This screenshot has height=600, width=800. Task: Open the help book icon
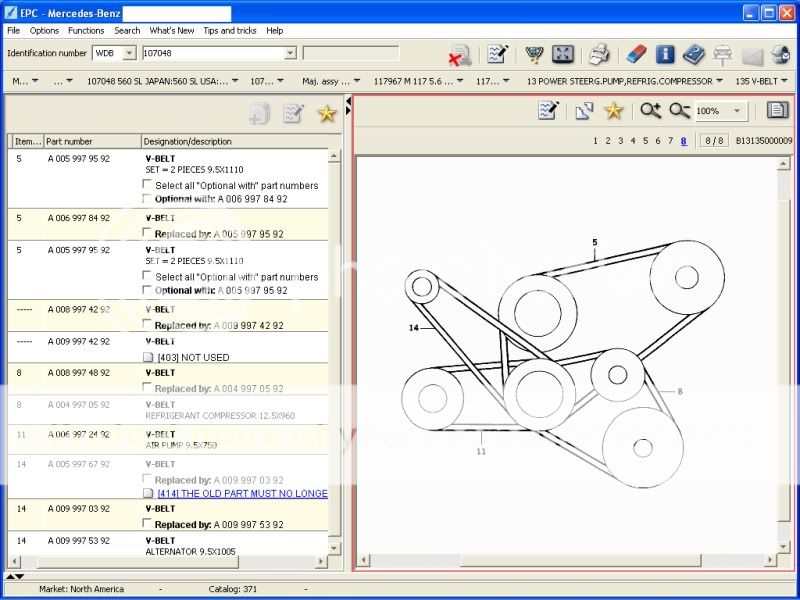click(x=693, y=54)
